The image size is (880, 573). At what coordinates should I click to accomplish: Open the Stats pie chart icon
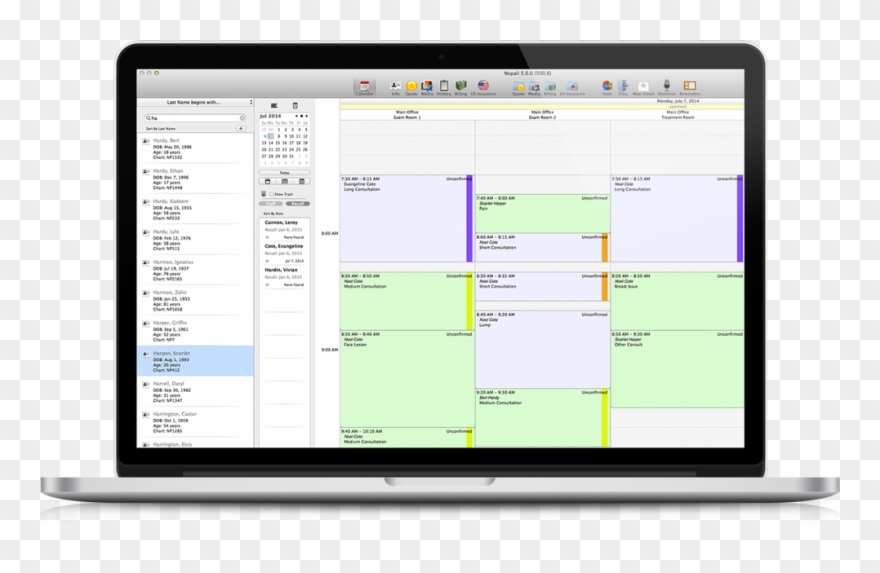pos(607,87)
